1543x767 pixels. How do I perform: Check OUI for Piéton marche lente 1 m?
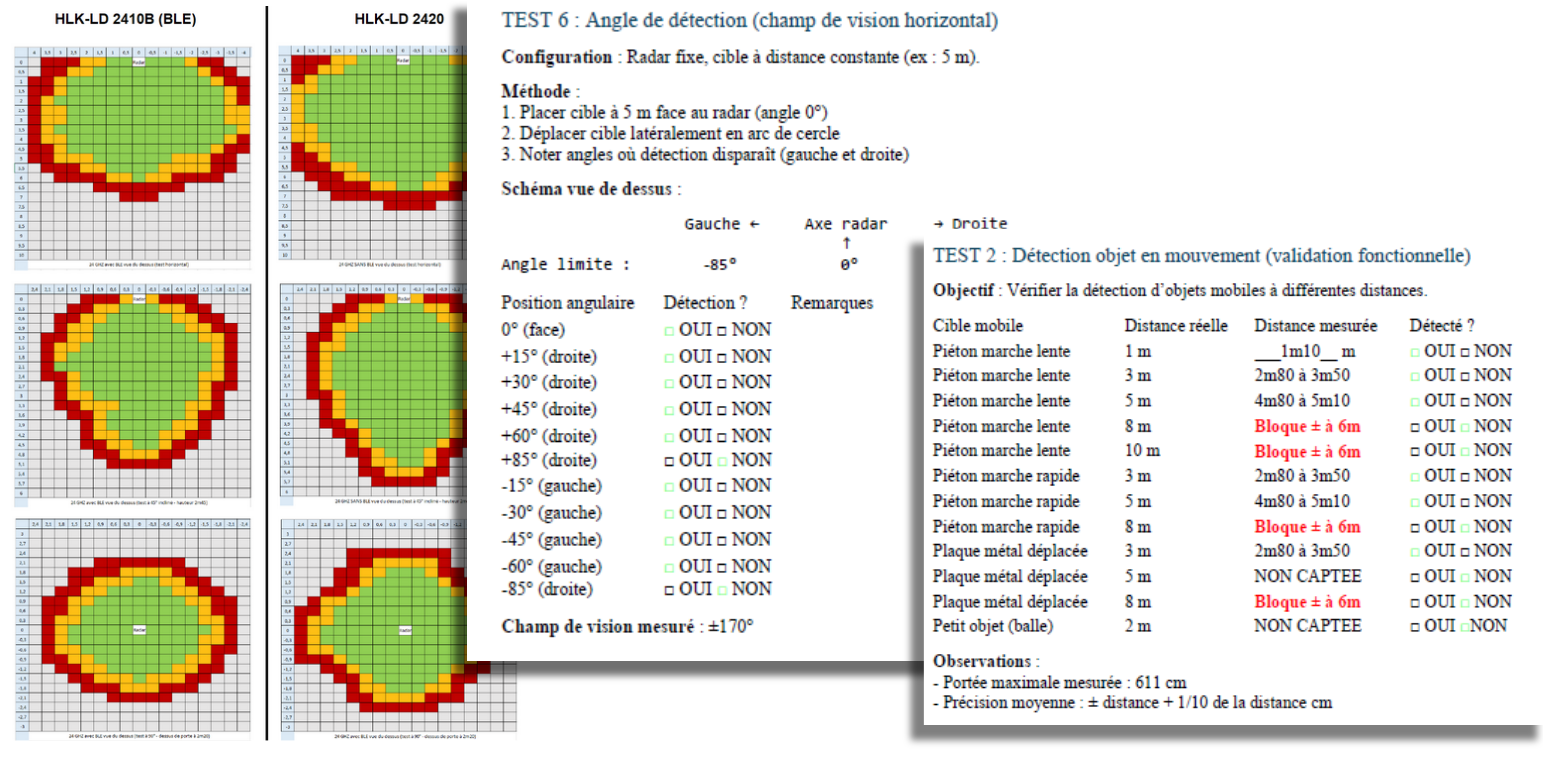point(1415,352)
